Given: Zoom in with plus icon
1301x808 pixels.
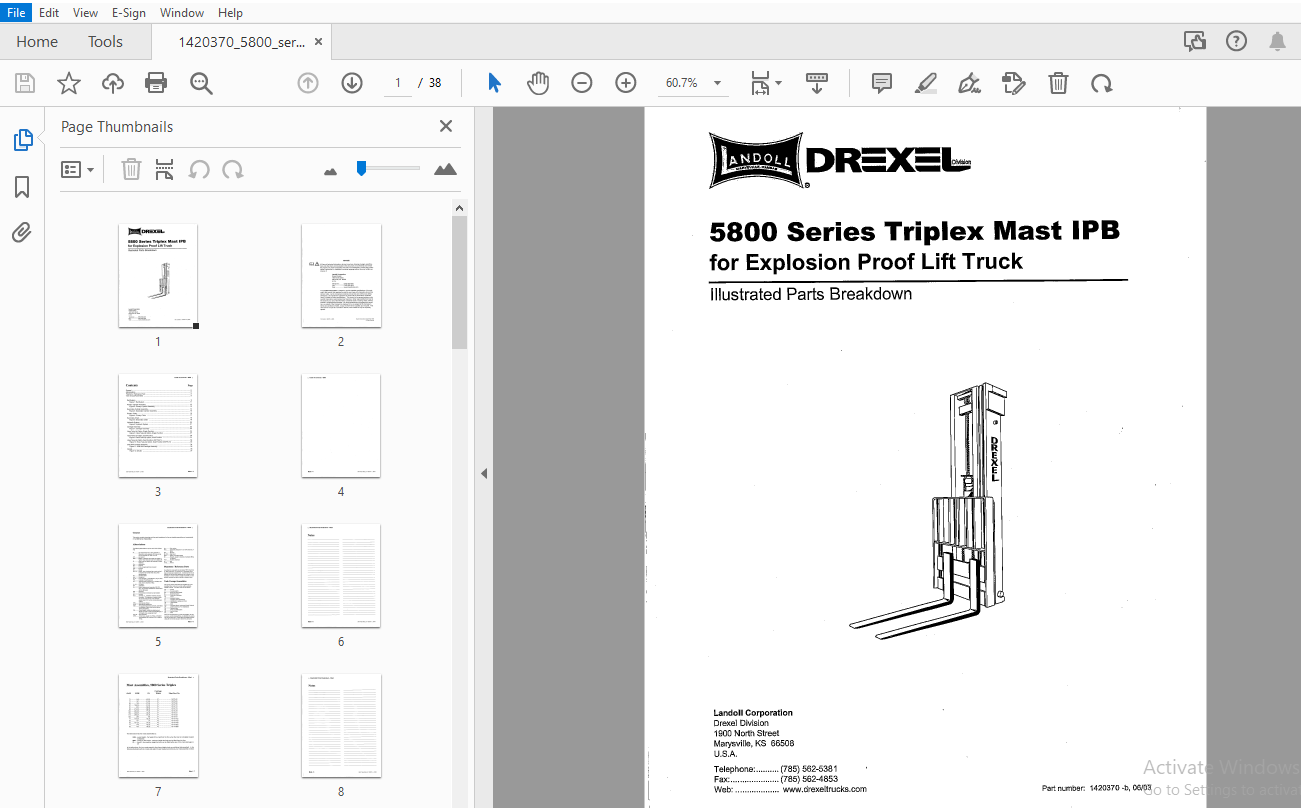Looking at the screenshot, I should coord(626,83).
